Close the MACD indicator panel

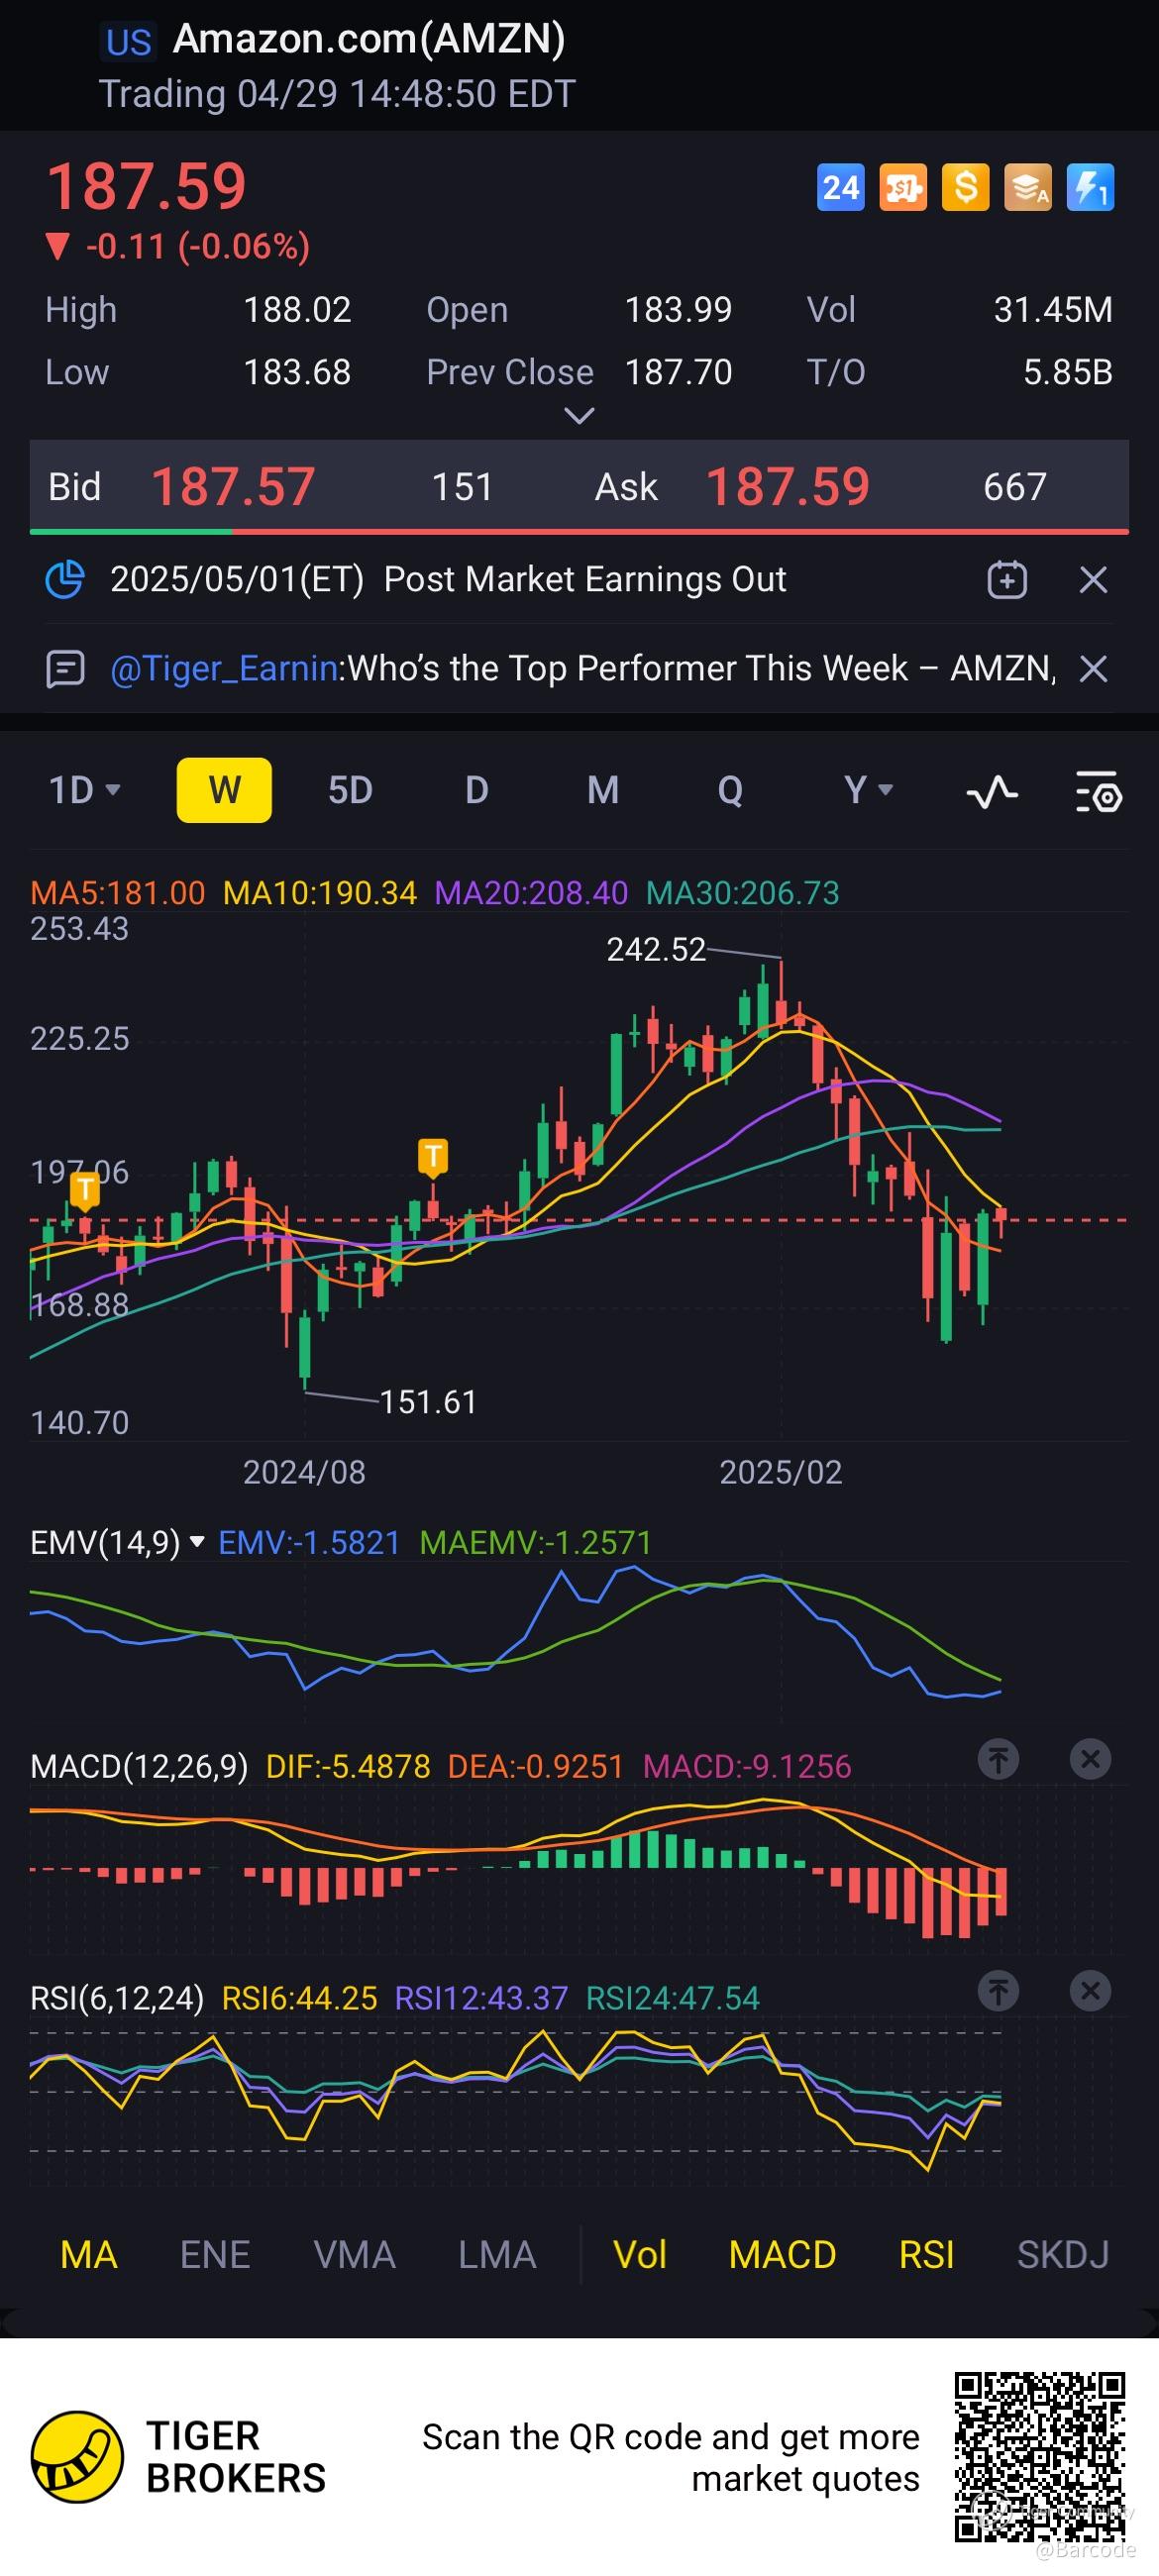(1090, 1758)
